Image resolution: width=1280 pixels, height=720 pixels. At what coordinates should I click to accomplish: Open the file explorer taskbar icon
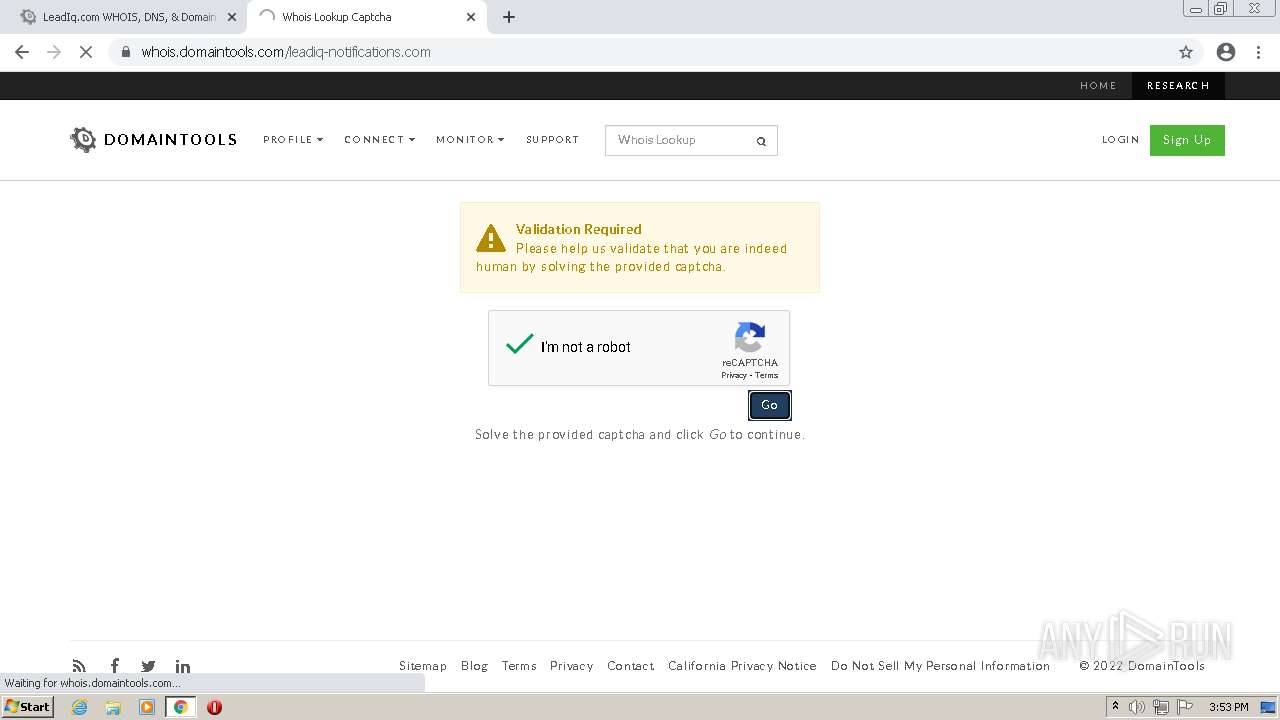pos(113,707)
